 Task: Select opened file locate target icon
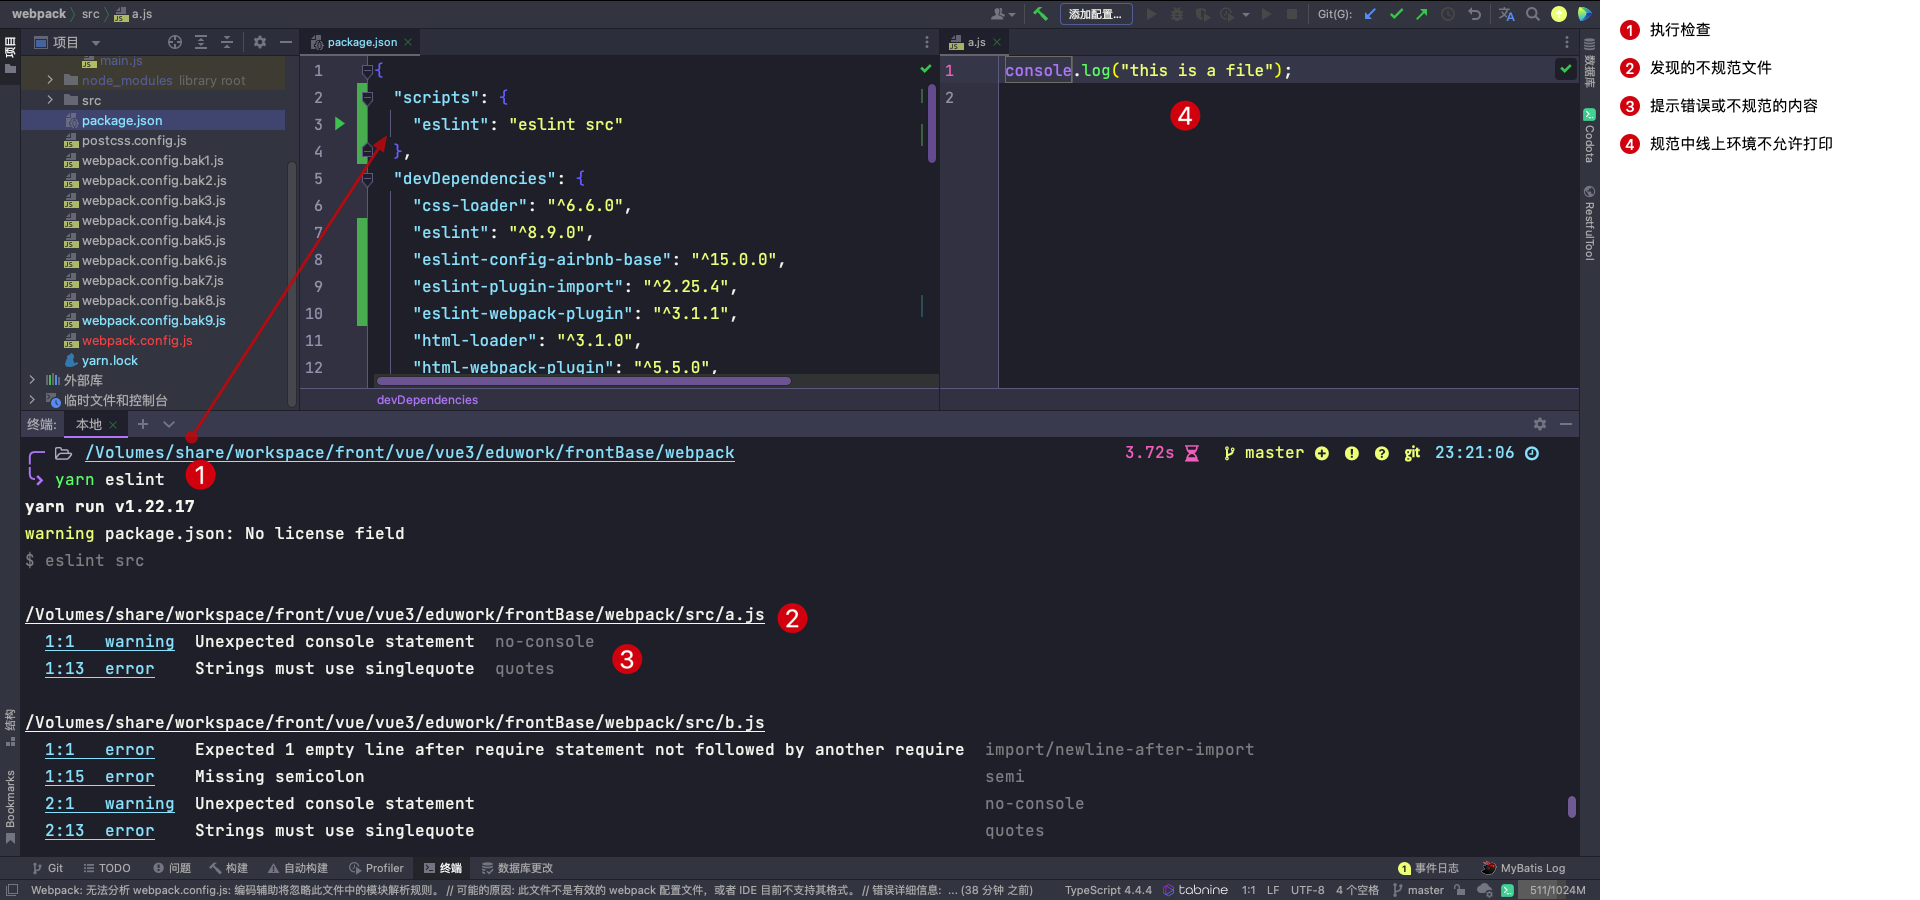(x=175, y=42)
